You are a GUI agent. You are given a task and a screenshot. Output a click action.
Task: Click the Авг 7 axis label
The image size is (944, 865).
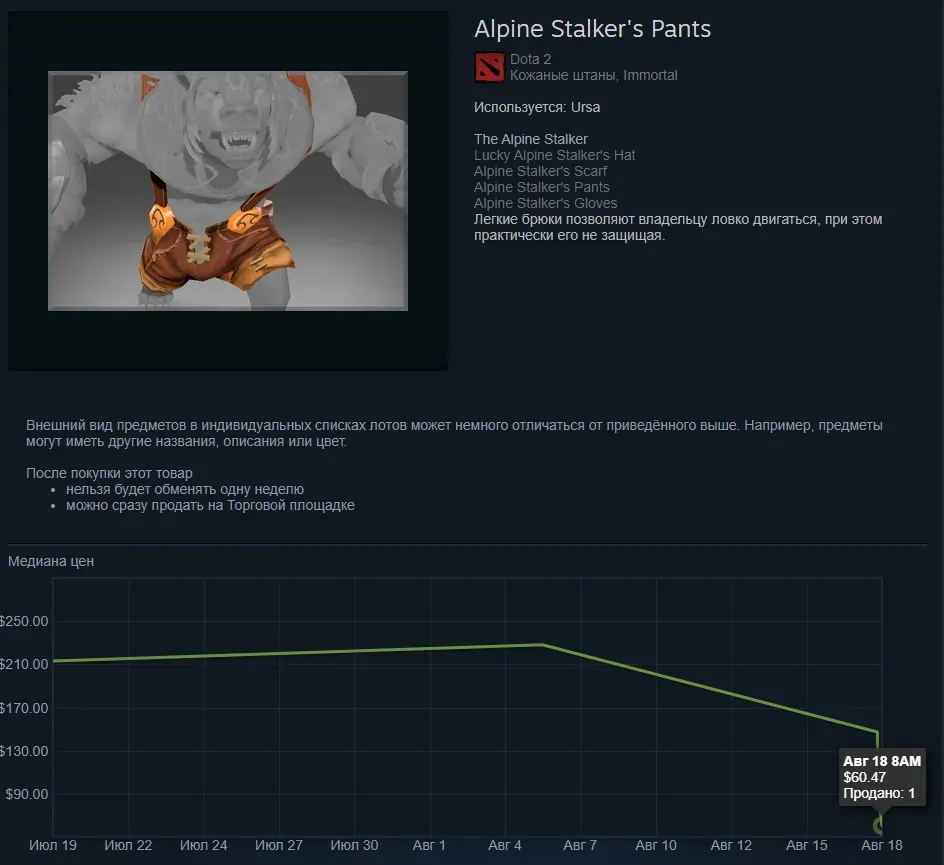(x=580, y=845)
